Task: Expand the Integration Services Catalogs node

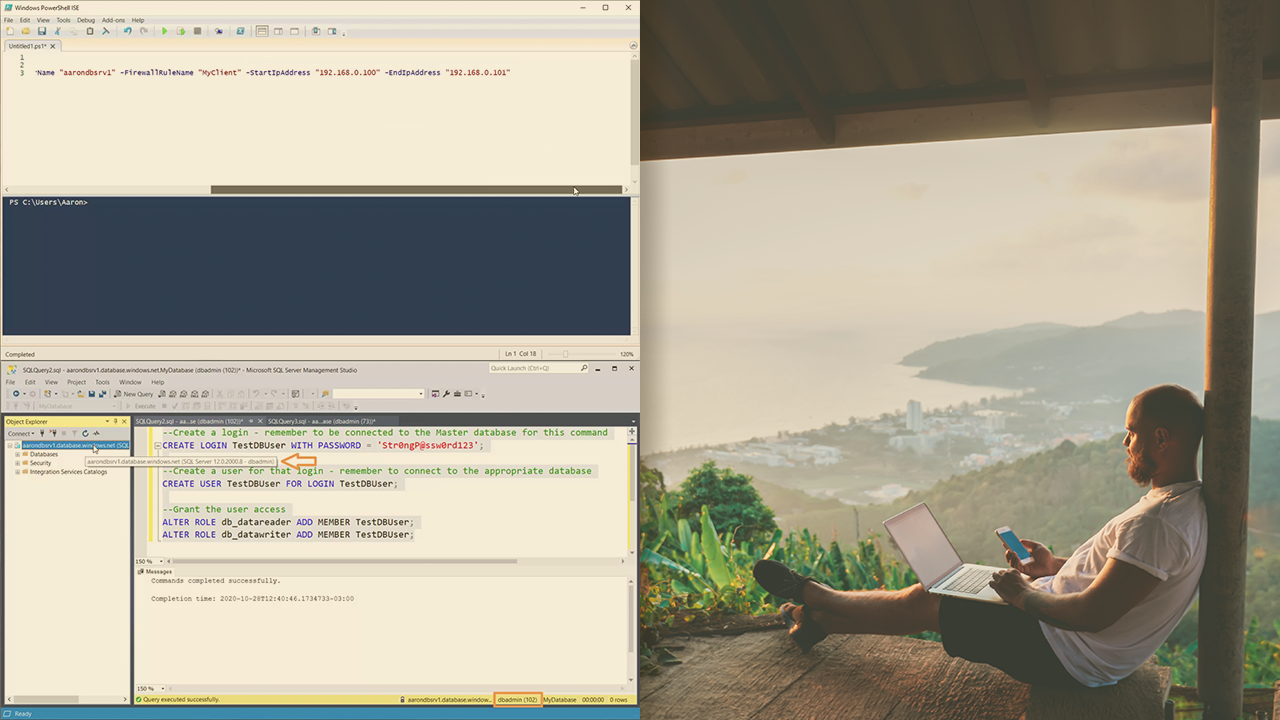Action: click(x=18, y=472)
